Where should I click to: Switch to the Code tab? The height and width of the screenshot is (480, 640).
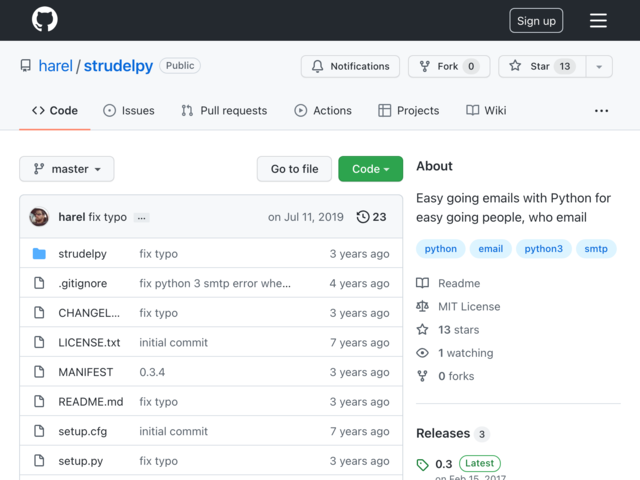[55, 111]
